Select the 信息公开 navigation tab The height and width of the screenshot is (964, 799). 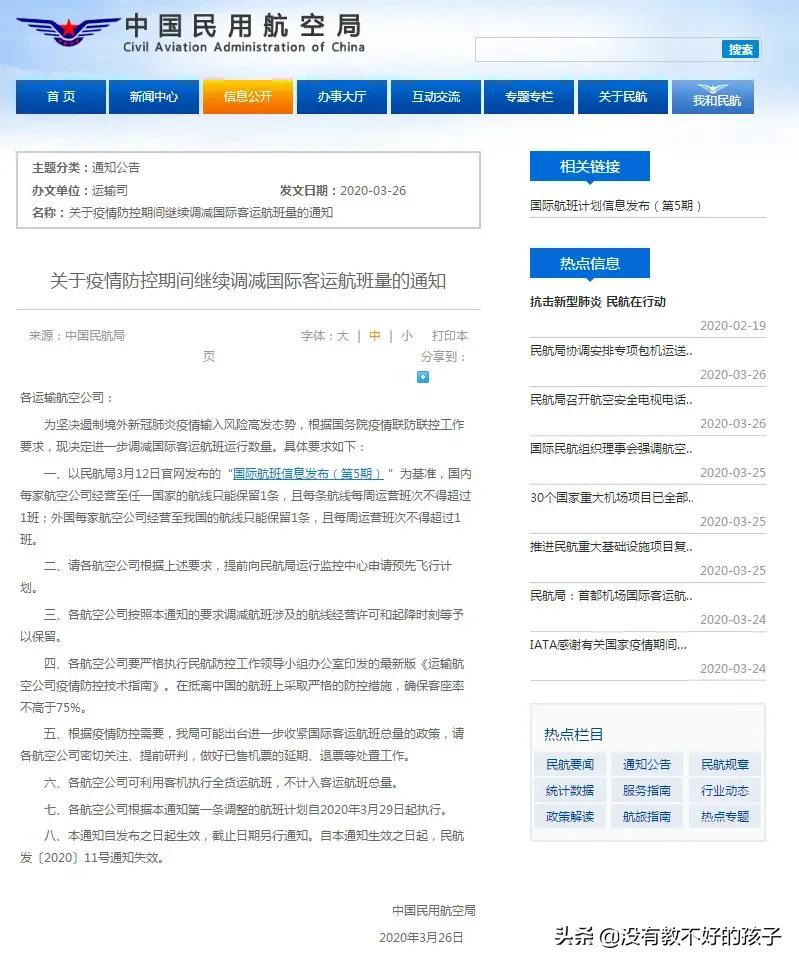(x=248, y=97)
